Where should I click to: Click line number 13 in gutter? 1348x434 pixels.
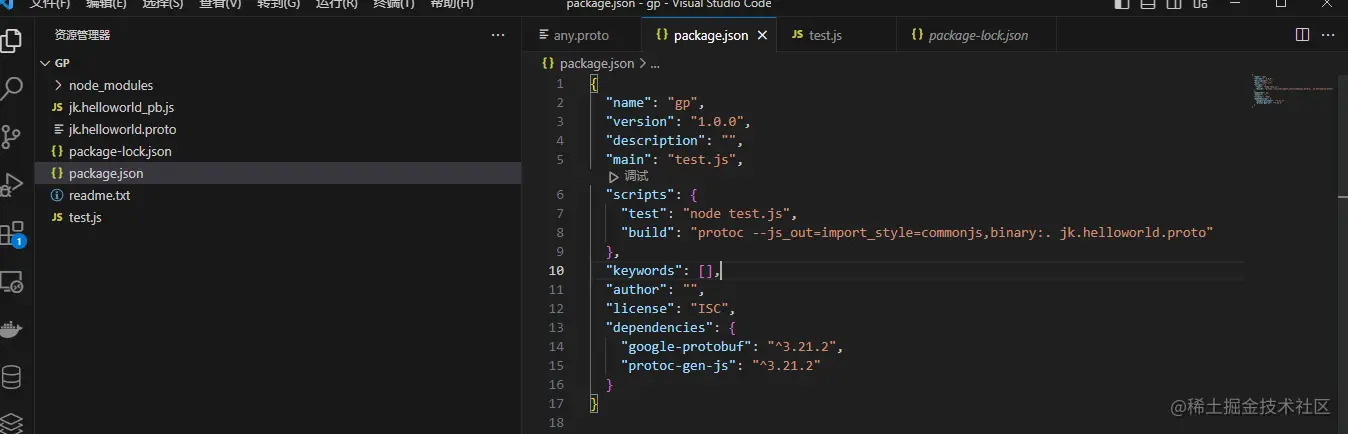(556, 327)
